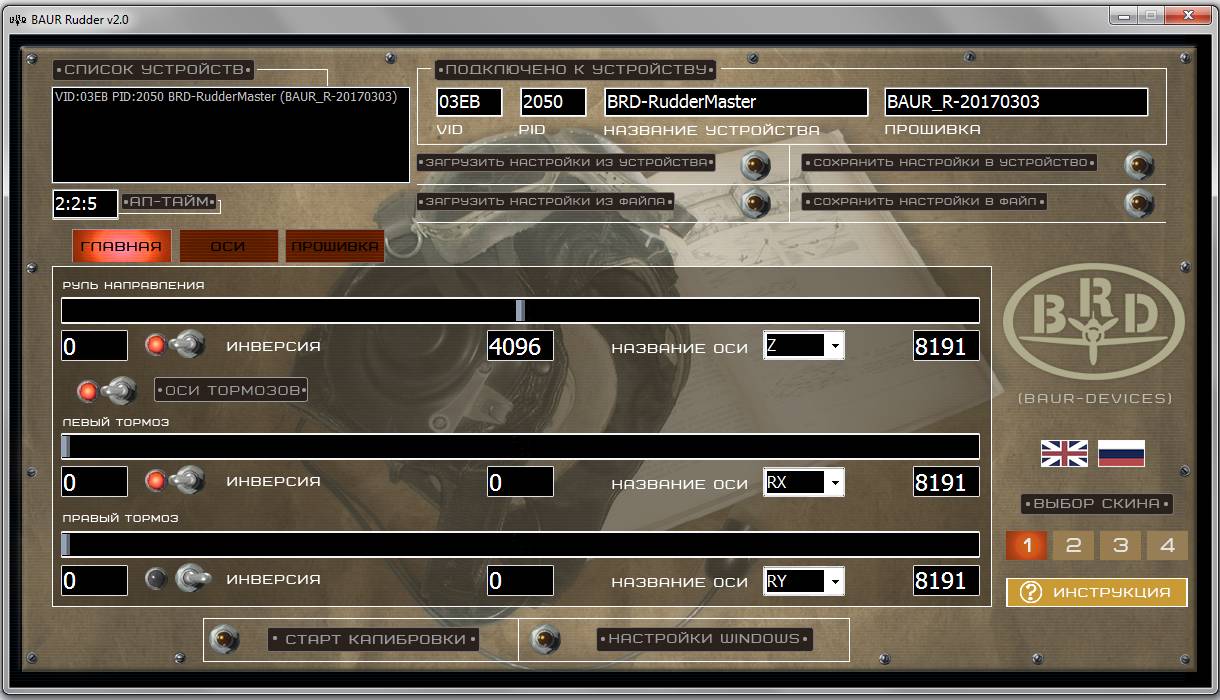Switch to the Главная tab
Screen dimensions: 1220x700
pyautogui.click(x=121, y=246)
